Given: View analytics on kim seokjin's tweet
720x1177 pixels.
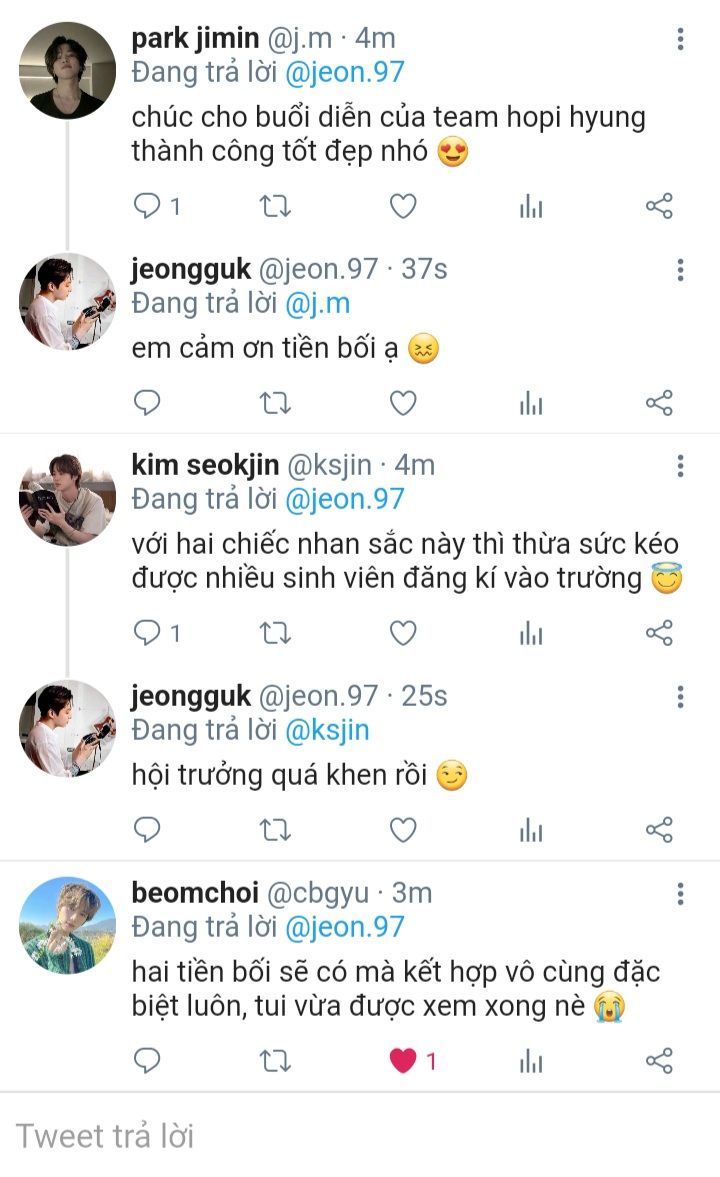Looking at the screenshot, I should click(531, 632).
